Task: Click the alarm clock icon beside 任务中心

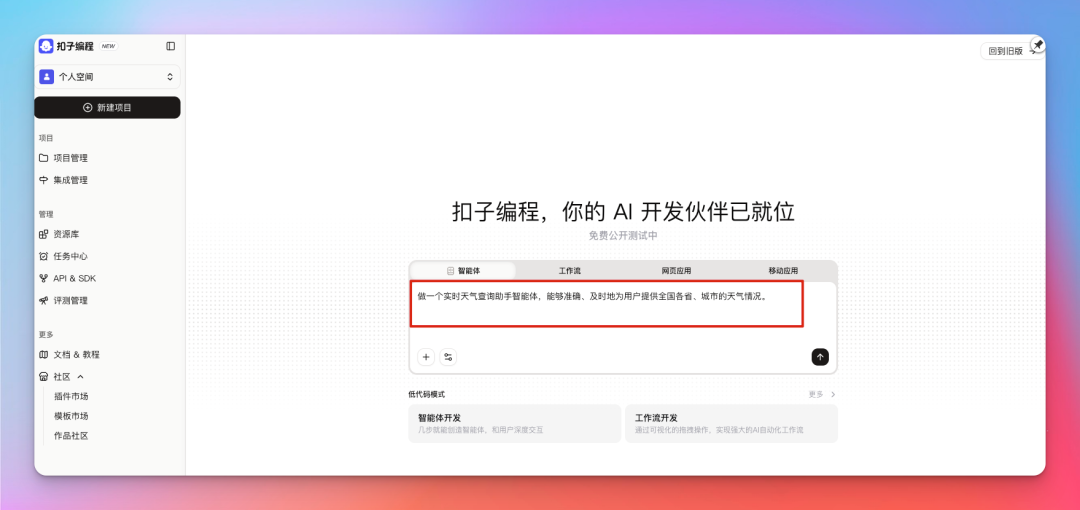Action: point(43,256)
